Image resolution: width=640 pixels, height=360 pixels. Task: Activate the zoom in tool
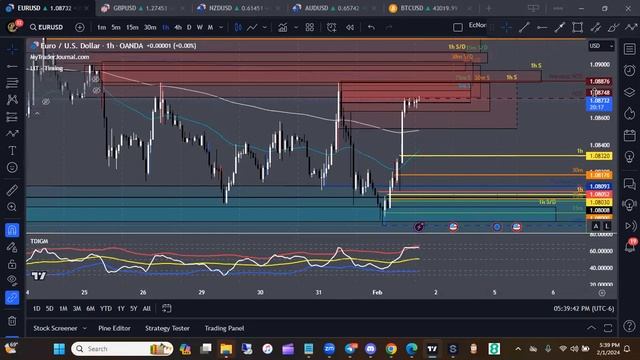click(x=12, y=207)
